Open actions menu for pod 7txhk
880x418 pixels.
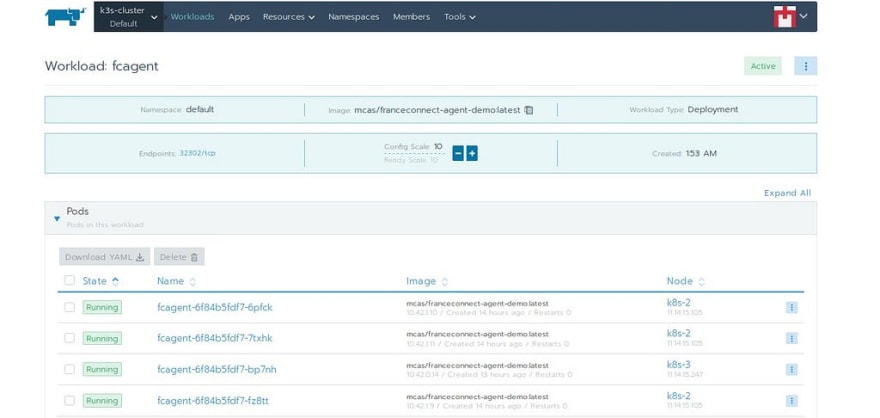(791, 338)
